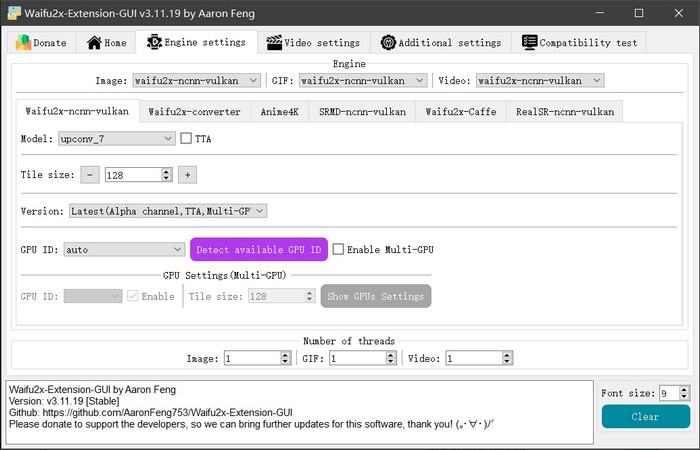Click the GIF threads number field
Viewport: 700px width, 450px height.
pyautogui.click(x=358, y=358)
